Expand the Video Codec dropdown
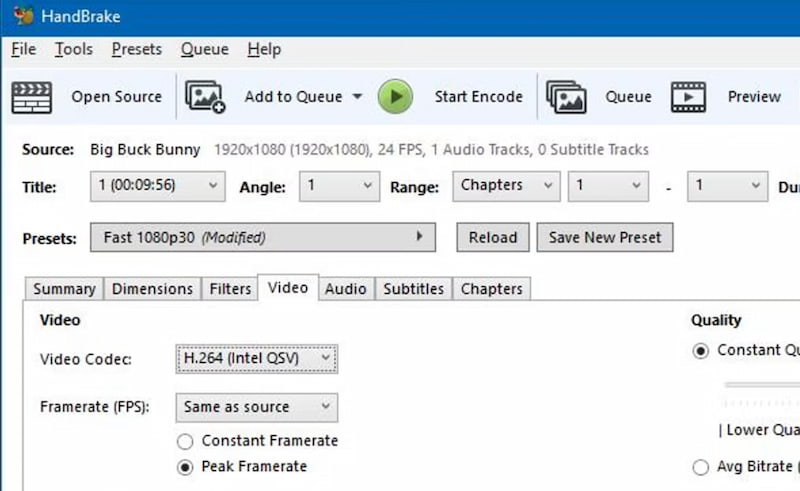 257,359
